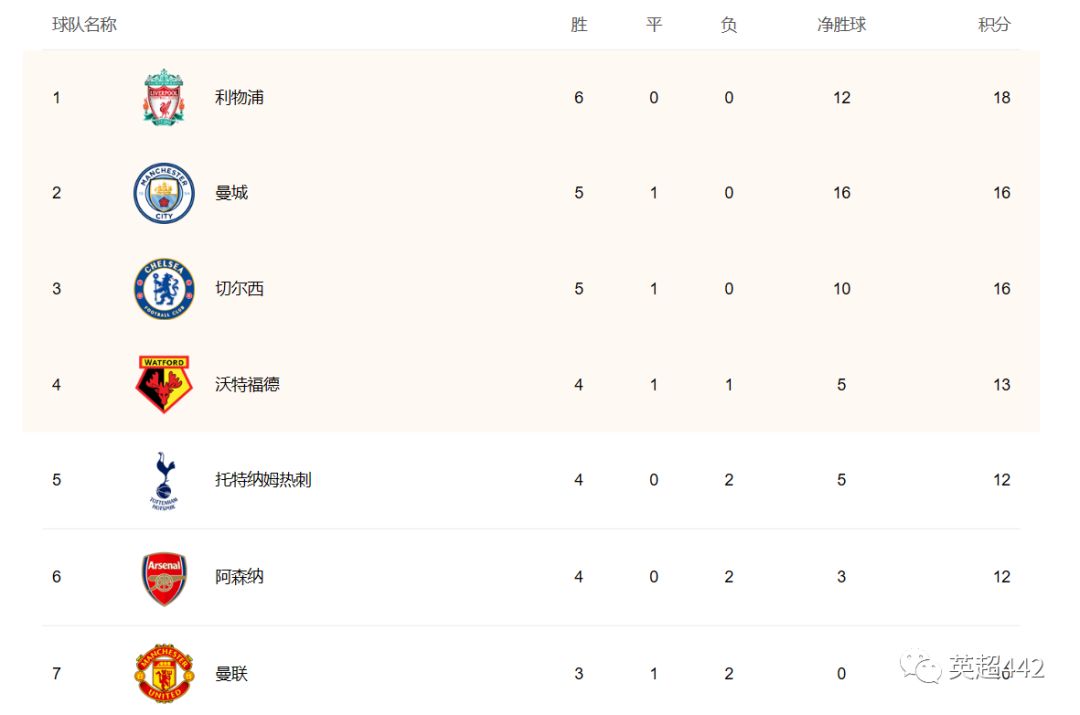Select the 切尔西 team name

pos(239,289)
